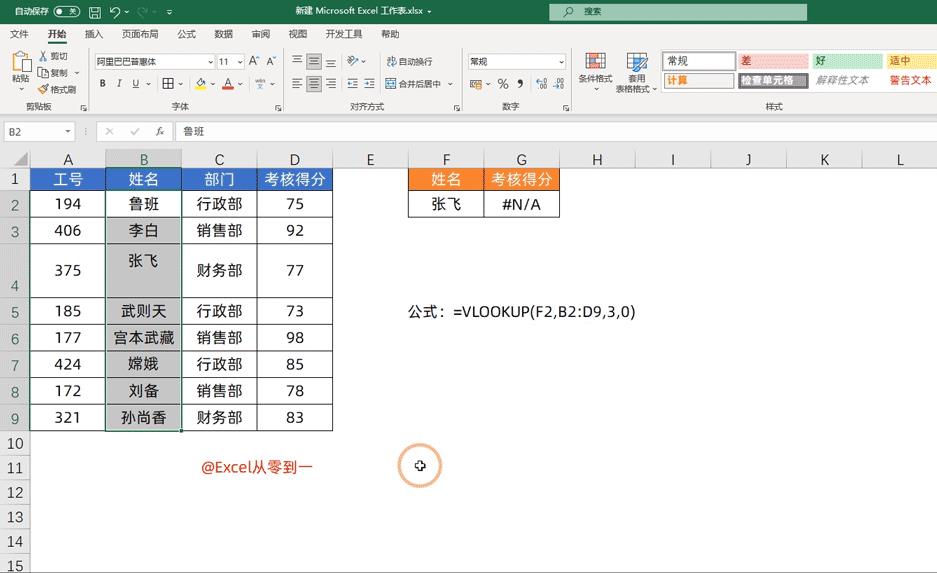Toggle Merge & Center (合并后居中)

point(414,84)
